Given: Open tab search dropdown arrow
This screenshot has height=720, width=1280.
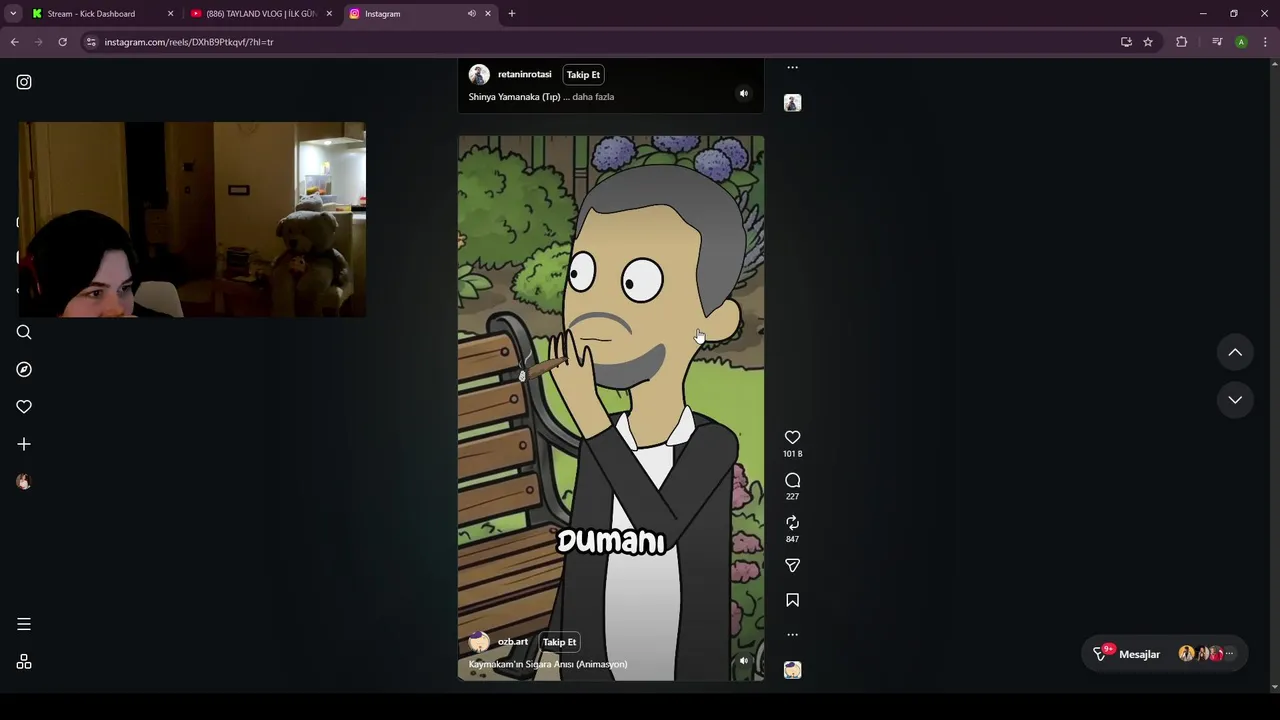Looking at the screenshot, I should tap(13, 14).
